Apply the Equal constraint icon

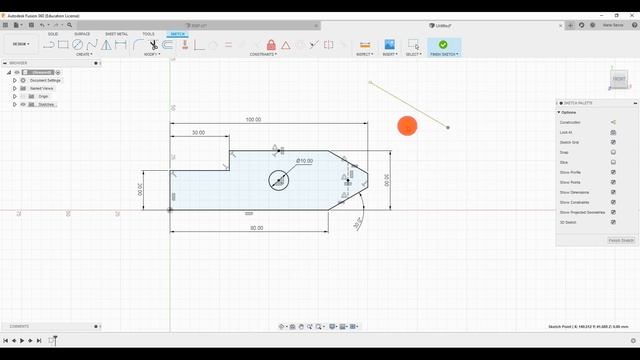tap(228, 45)
